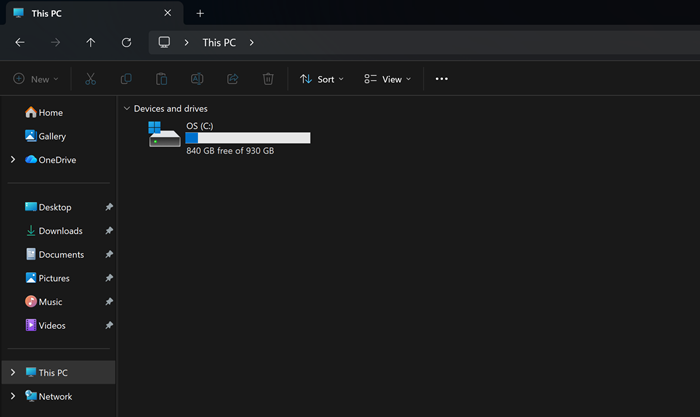Open the Sort dropdown menu
The height and width of the screenshot is (417, 700).
coord(321,79)
